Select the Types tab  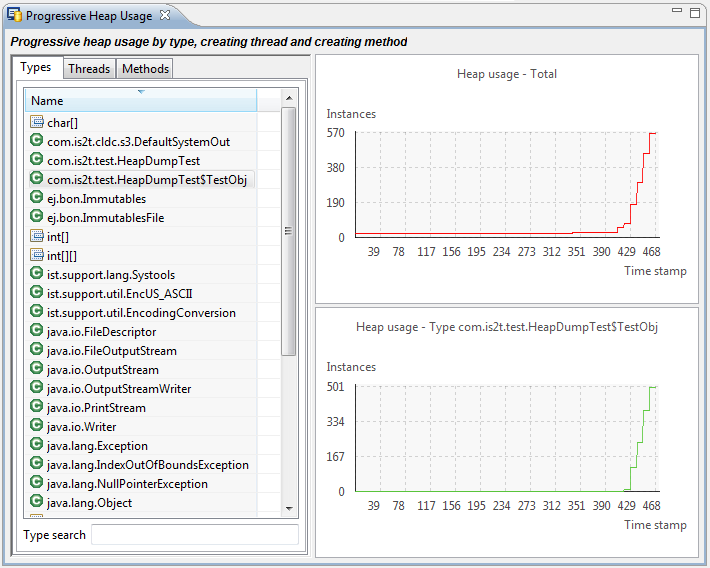pos(36,68)
